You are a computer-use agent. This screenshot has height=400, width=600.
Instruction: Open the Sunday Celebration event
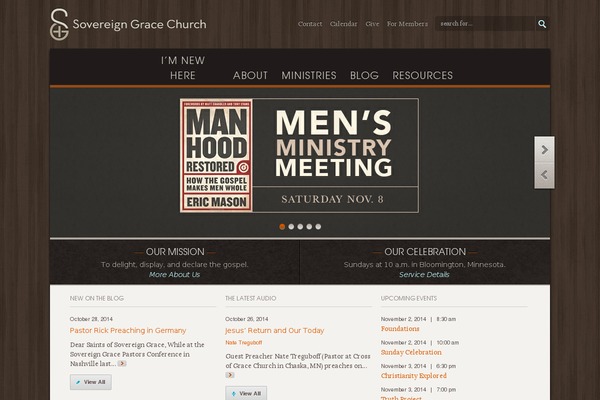click(411, 352)
